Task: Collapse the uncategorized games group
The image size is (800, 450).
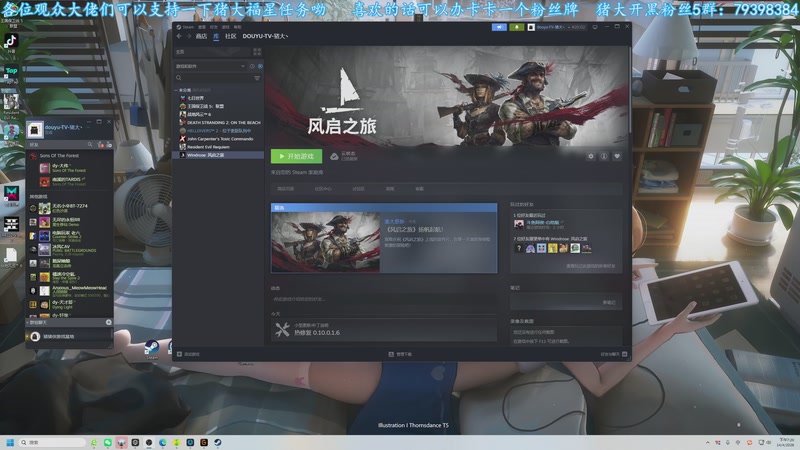Action: click(x=177, y=90)
